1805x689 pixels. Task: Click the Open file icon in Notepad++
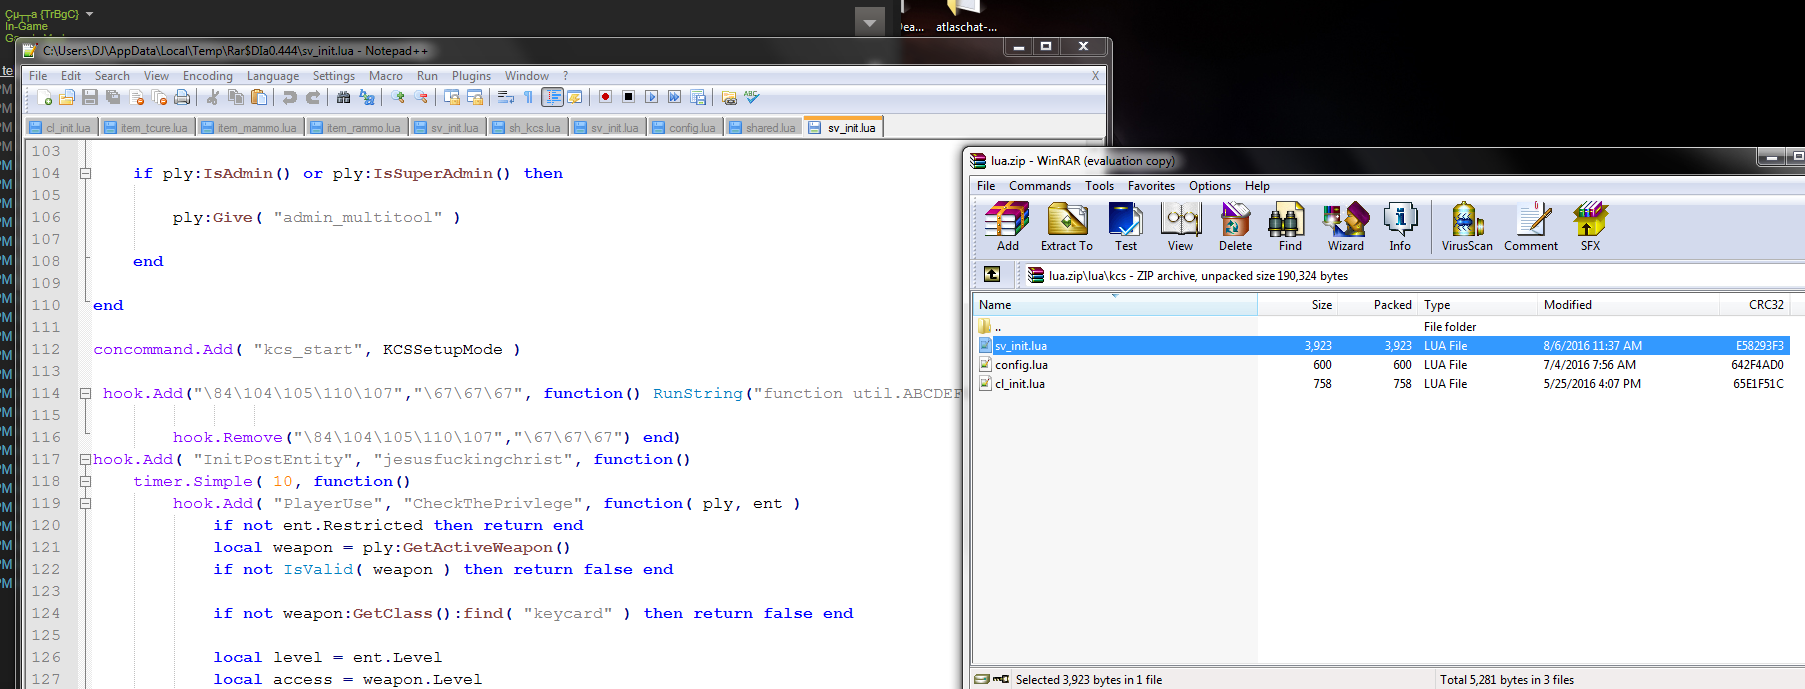pos(67,97)
